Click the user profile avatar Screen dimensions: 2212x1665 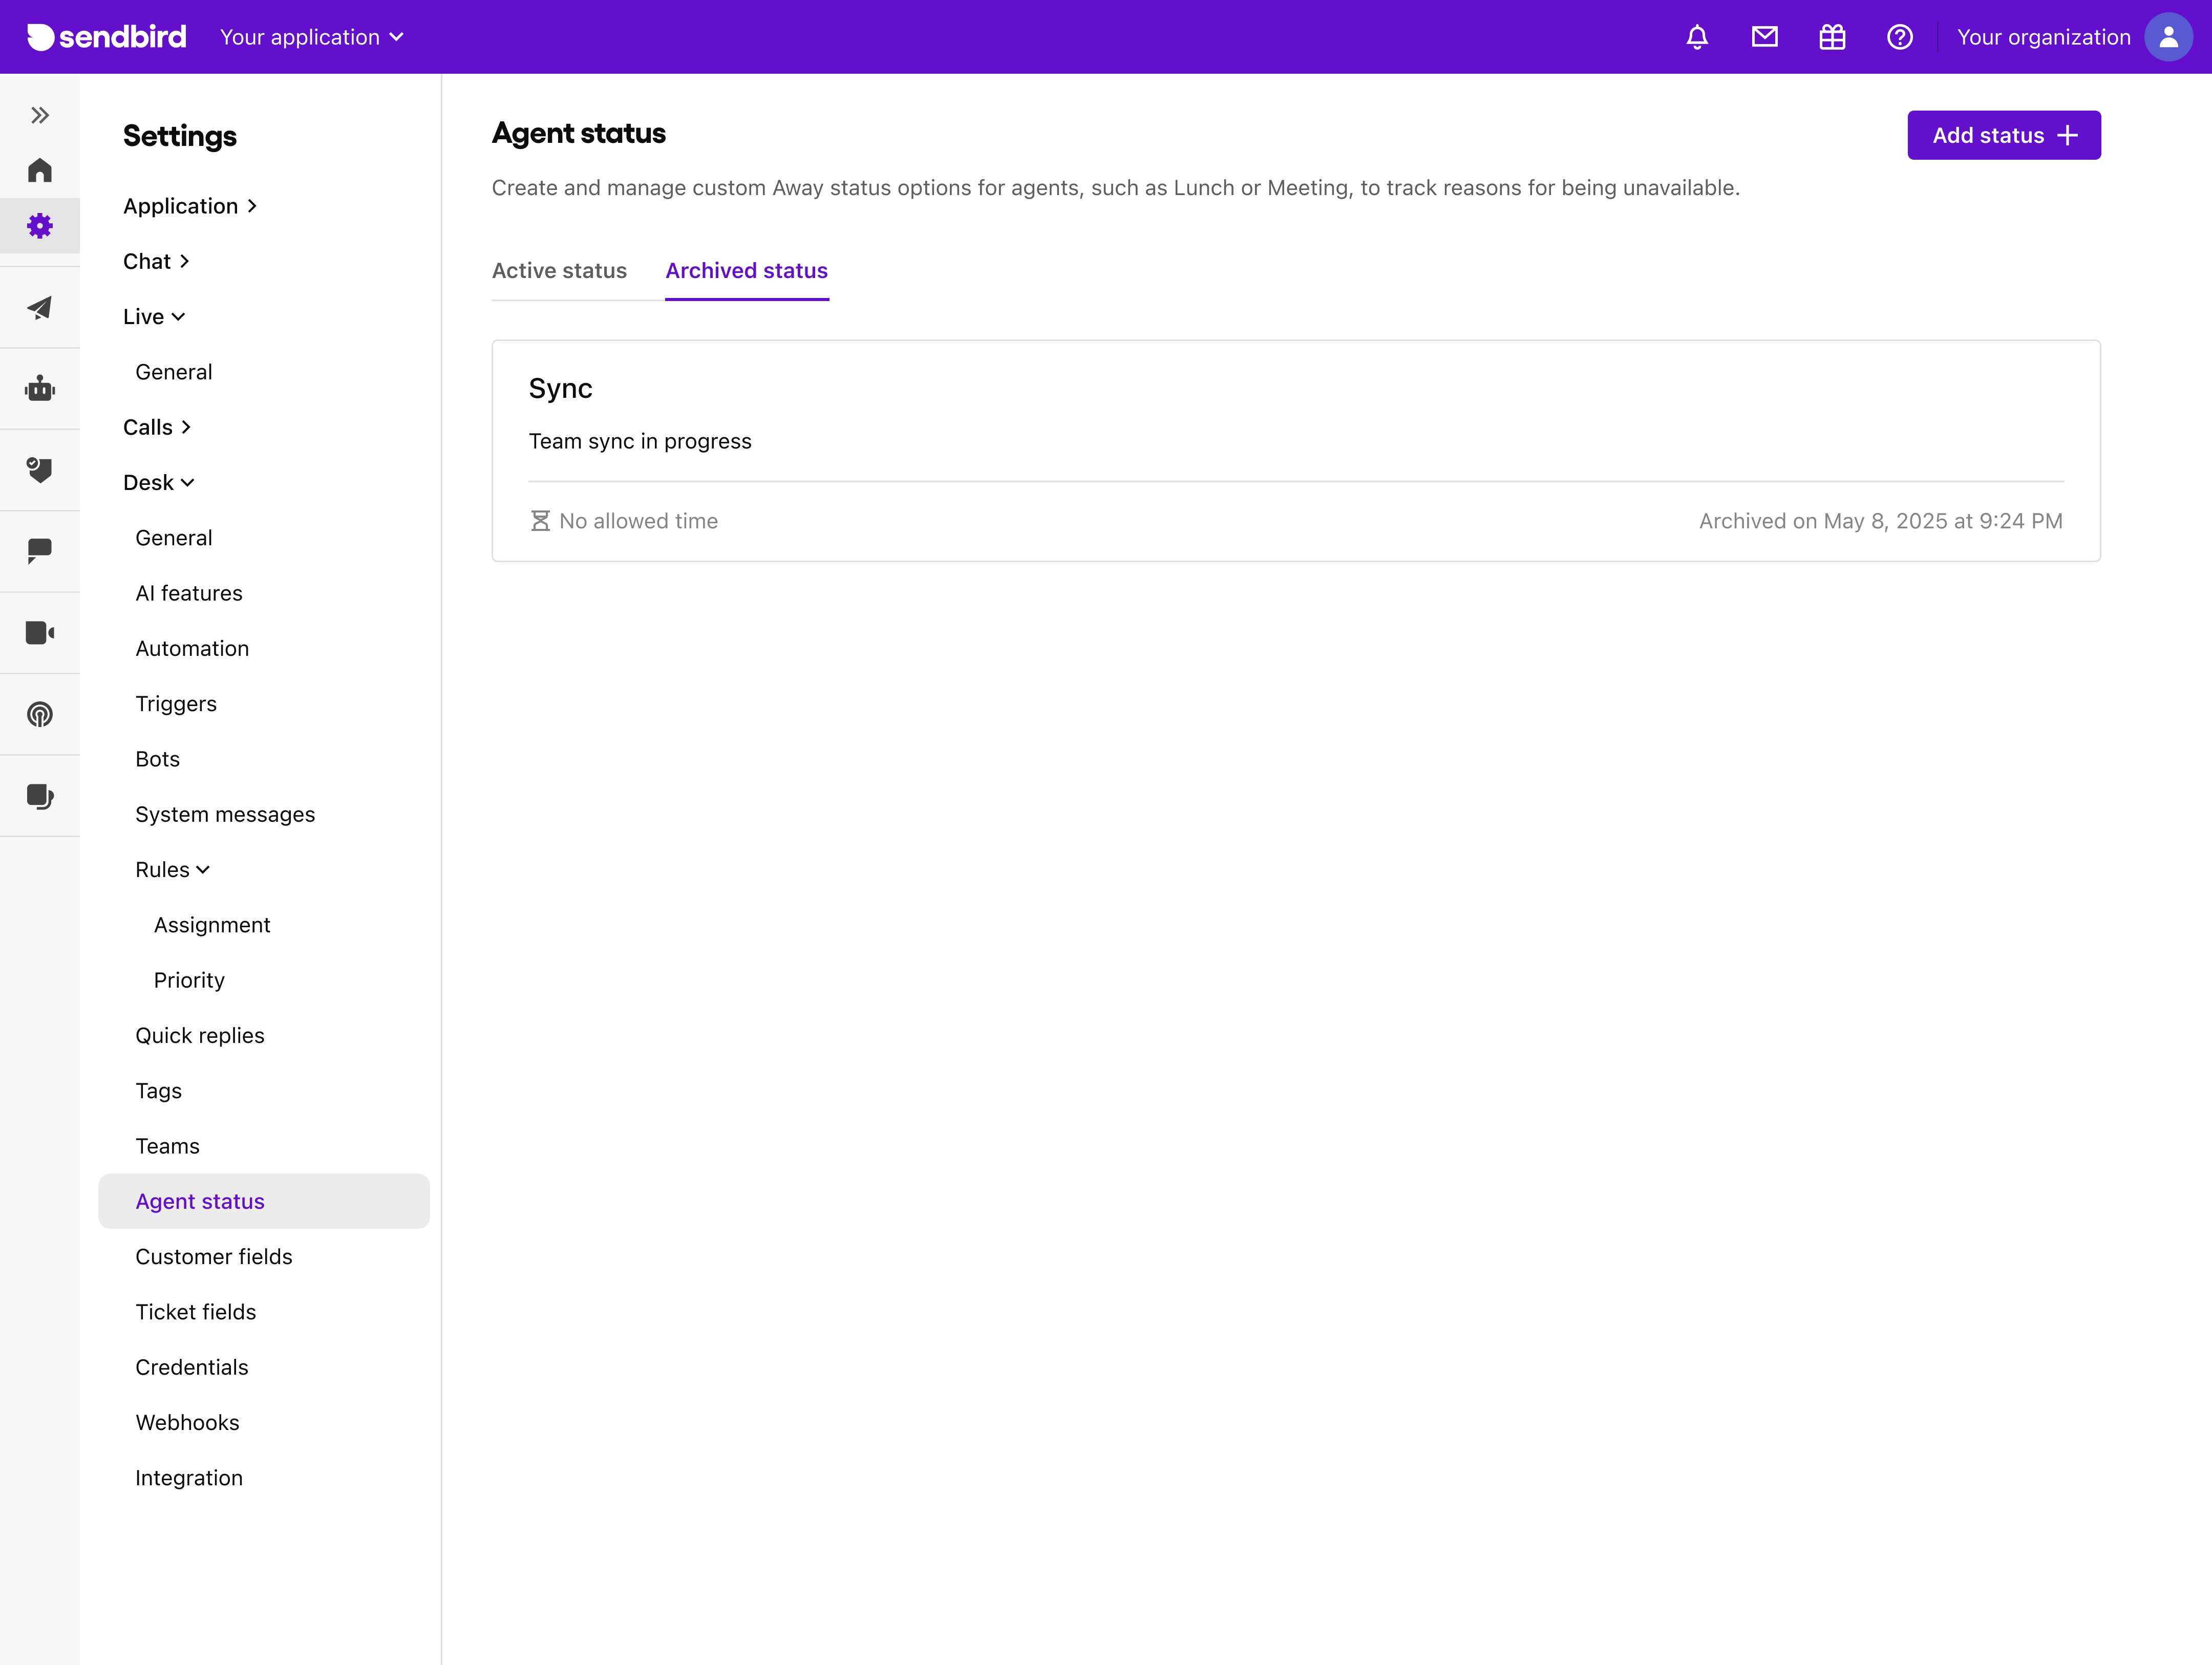pos(2169,37)
